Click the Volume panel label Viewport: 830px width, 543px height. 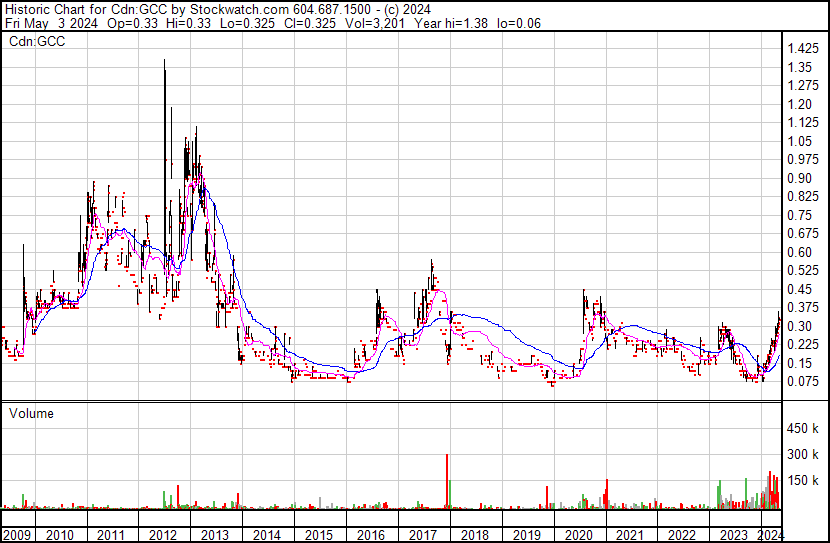[31, 413]
